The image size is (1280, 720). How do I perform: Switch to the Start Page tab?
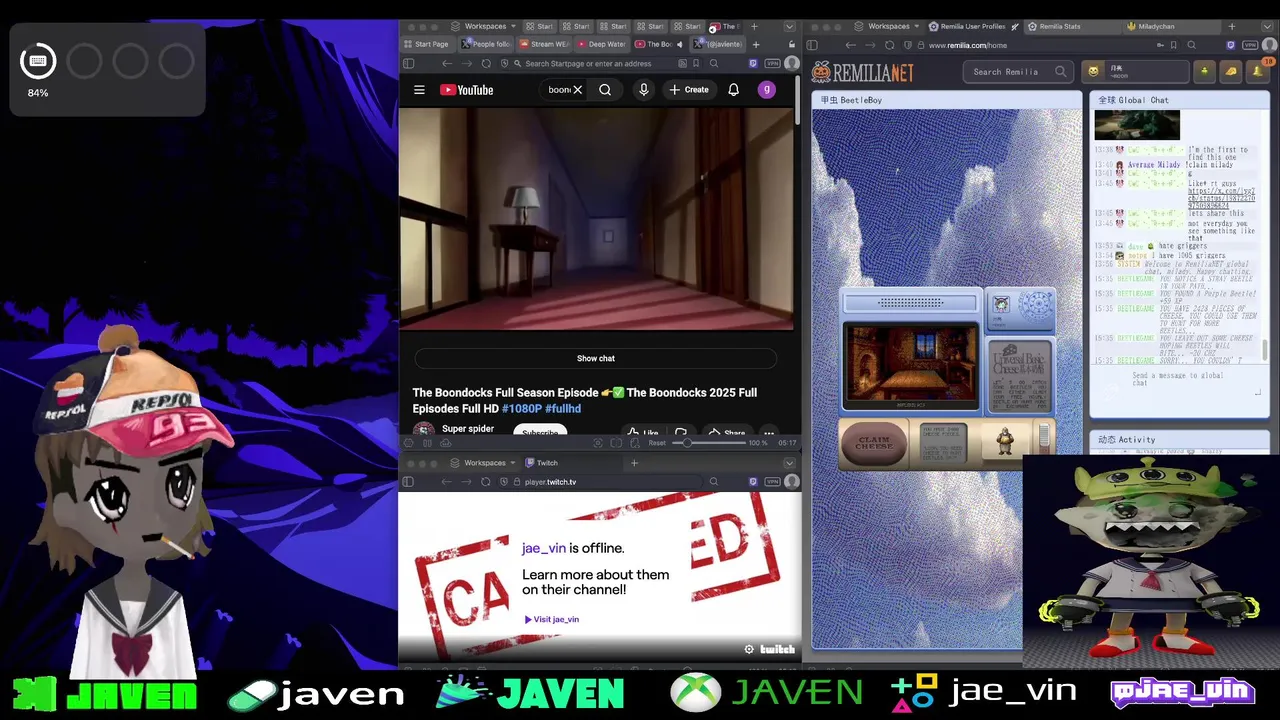pos(427,44)
